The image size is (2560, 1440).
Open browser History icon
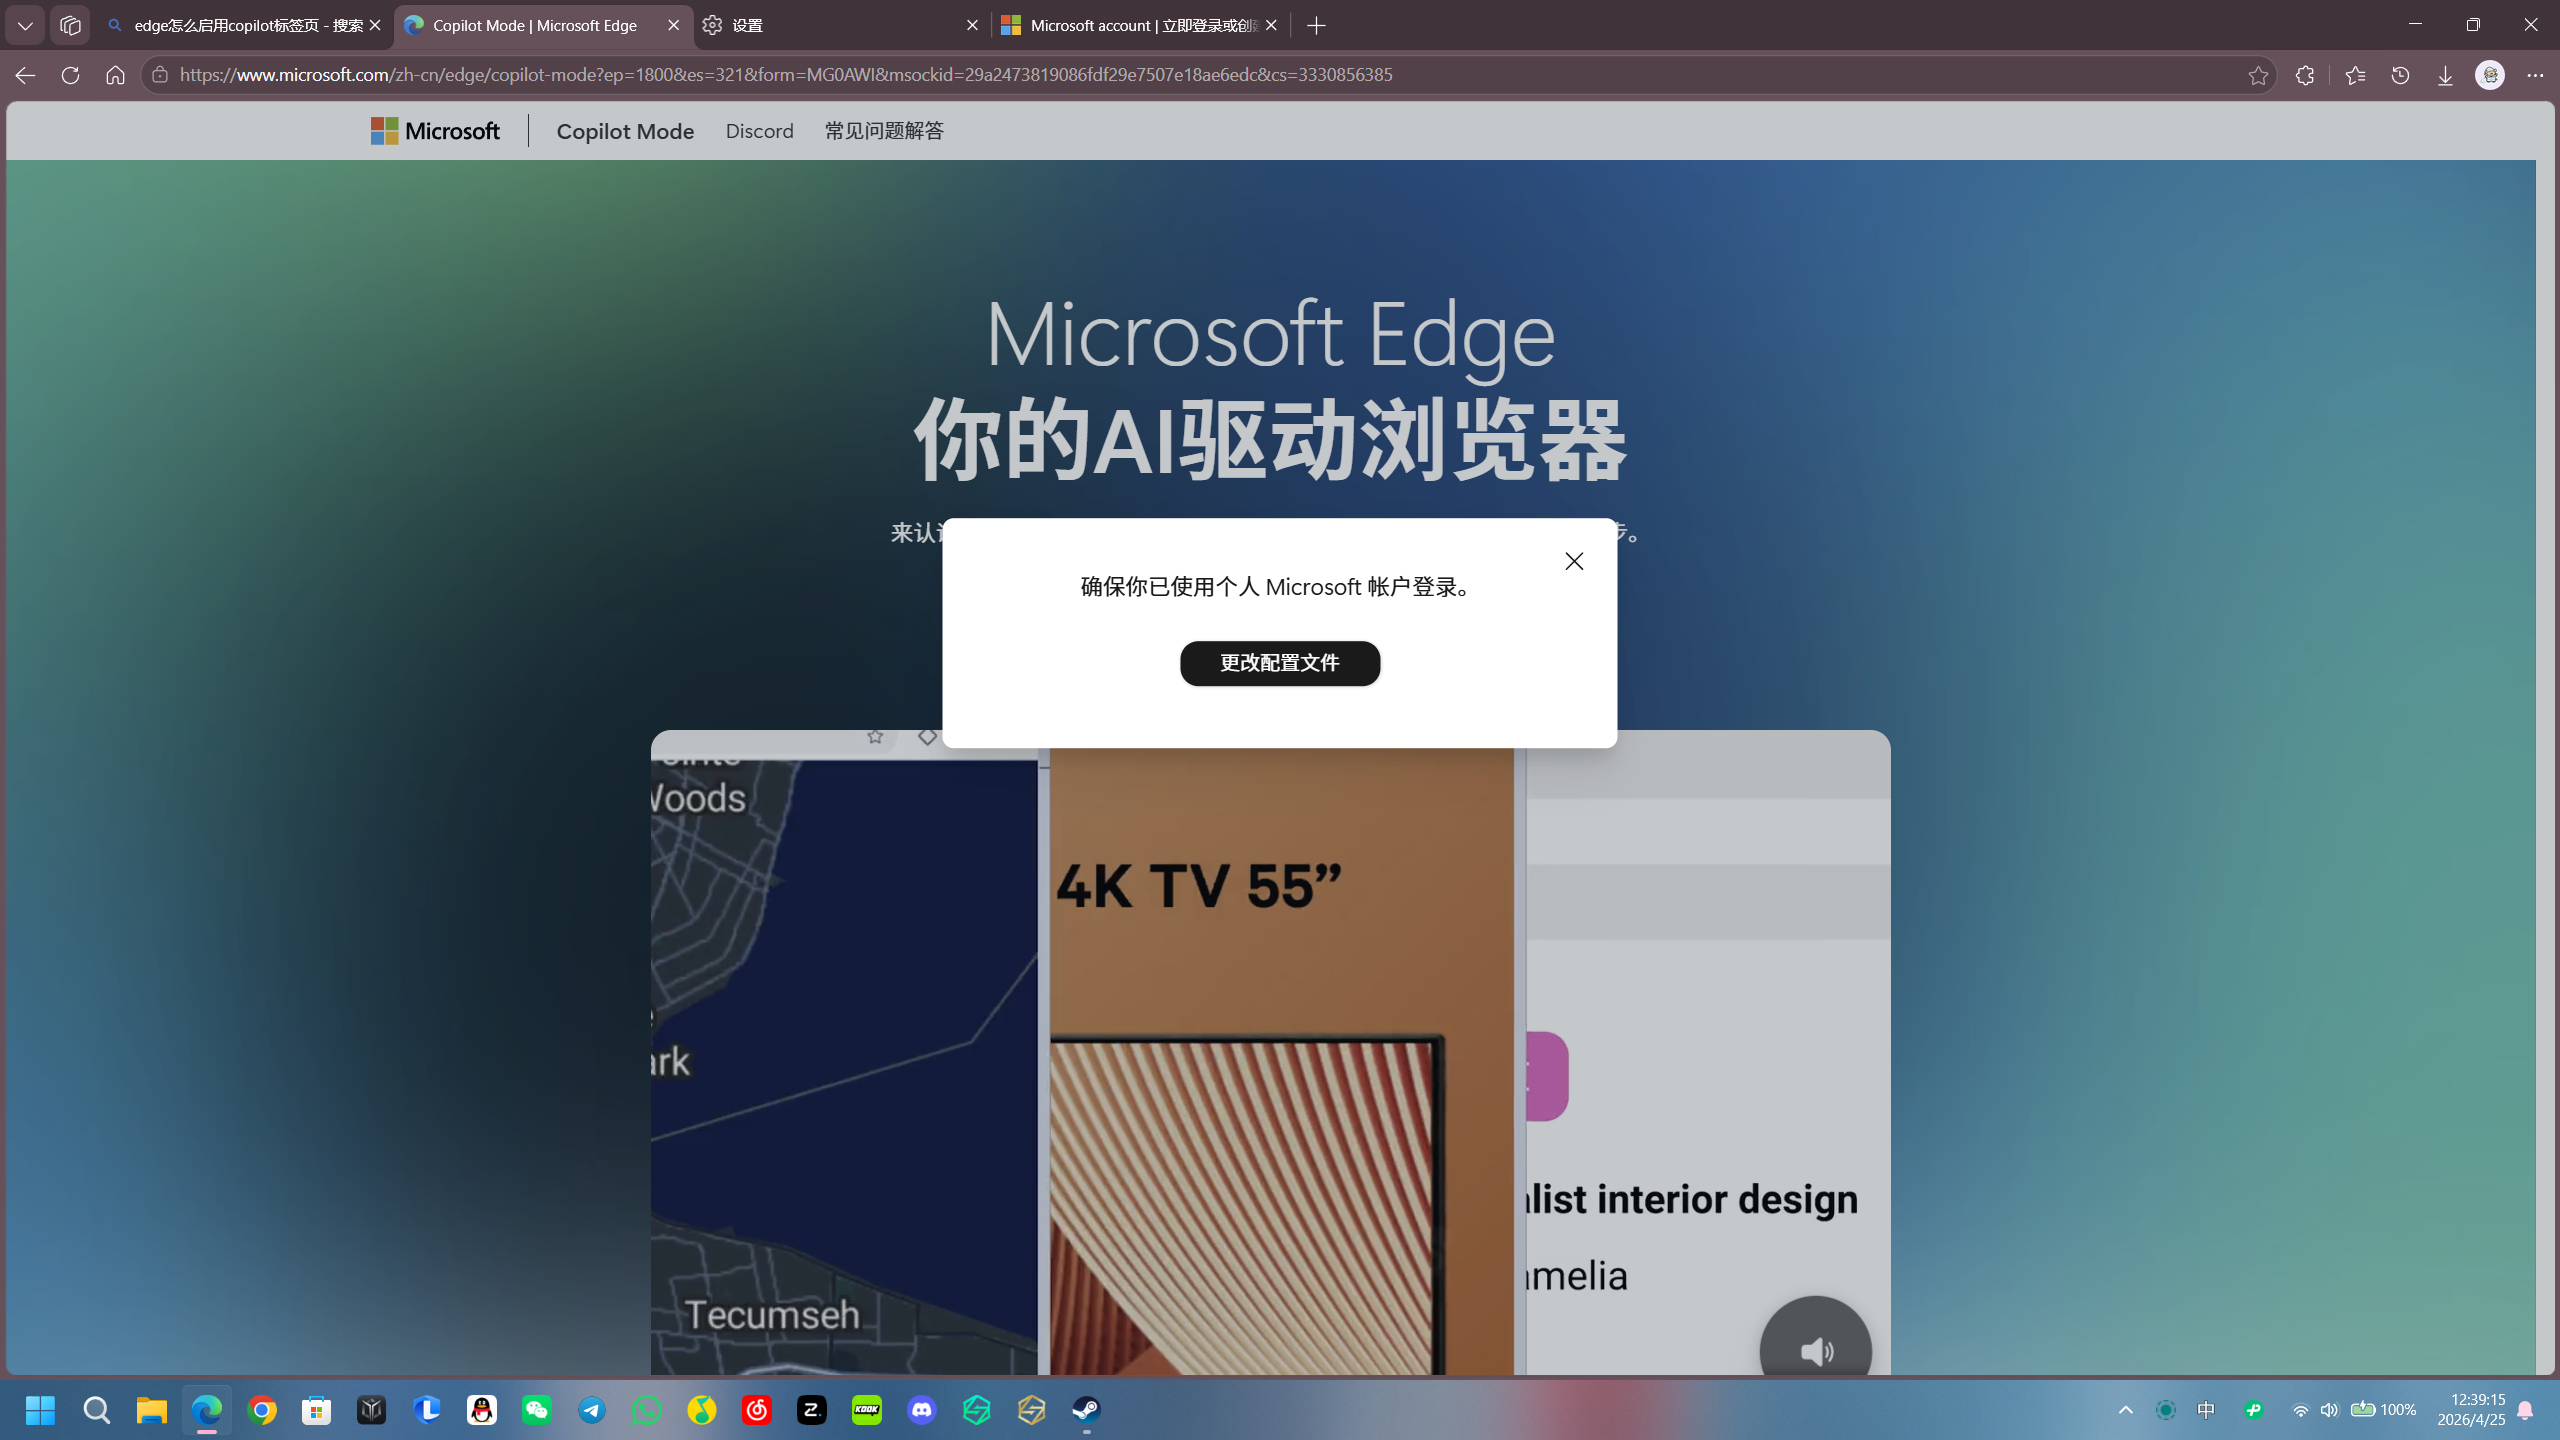tap(2400, 75)
